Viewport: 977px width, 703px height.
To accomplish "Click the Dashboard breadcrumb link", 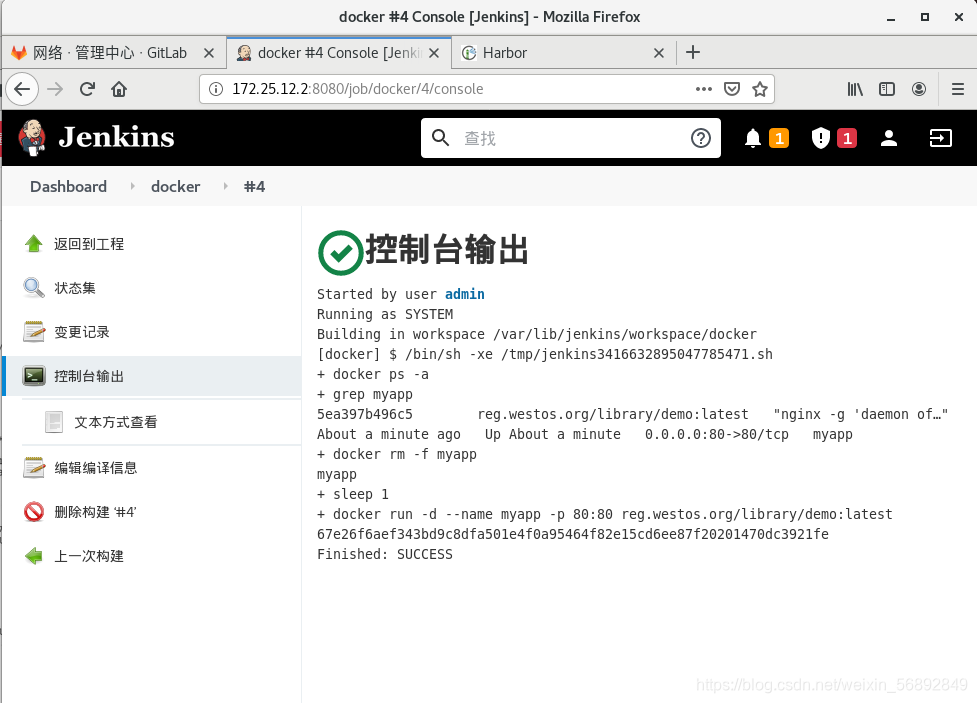I will pos(69,186).
